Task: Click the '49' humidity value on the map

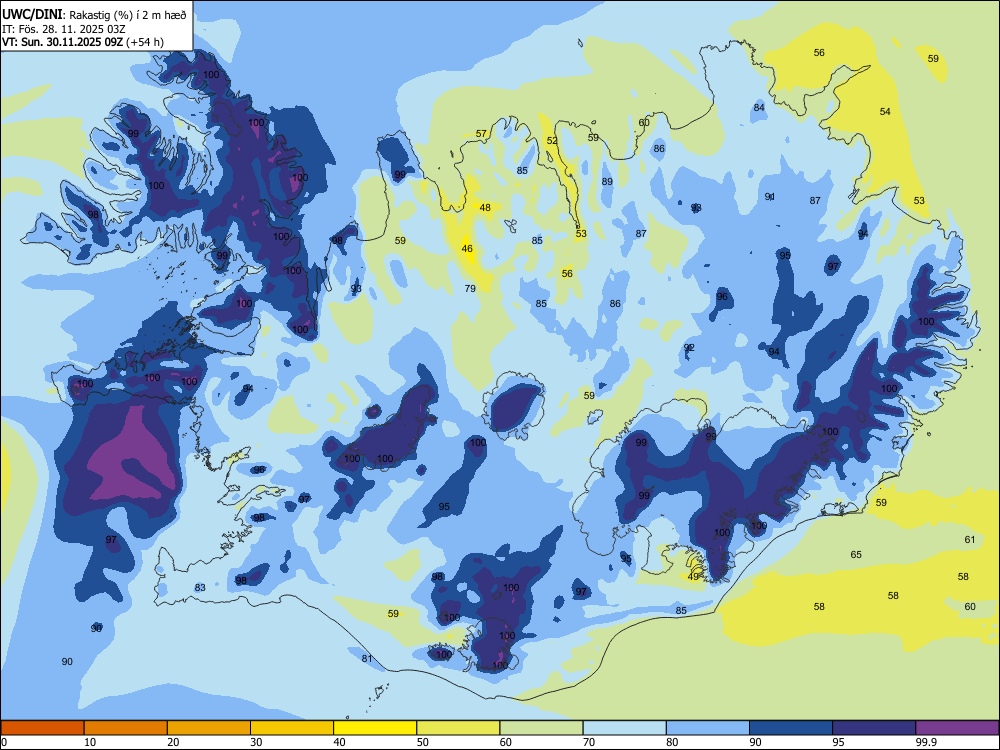Action: tap(693, 577)
